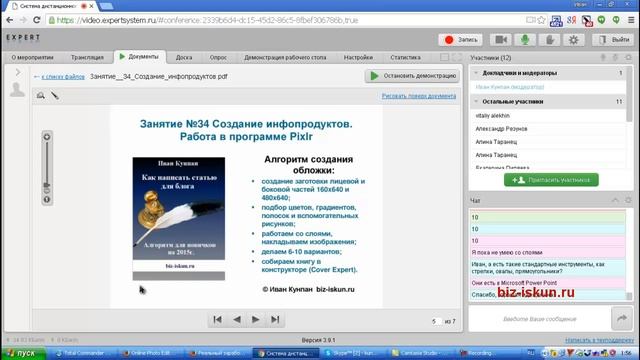This screenshot has height=360, width=640.
Task: Click the browser address bar
Action: [286, 20]
